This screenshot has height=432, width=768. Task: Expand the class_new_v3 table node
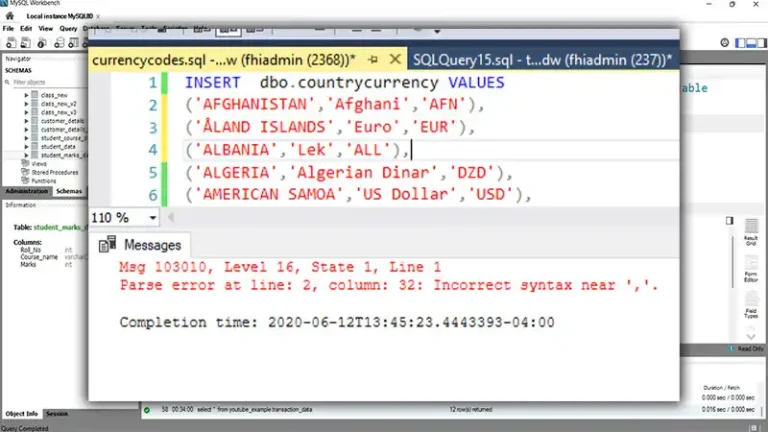(26, 113)
